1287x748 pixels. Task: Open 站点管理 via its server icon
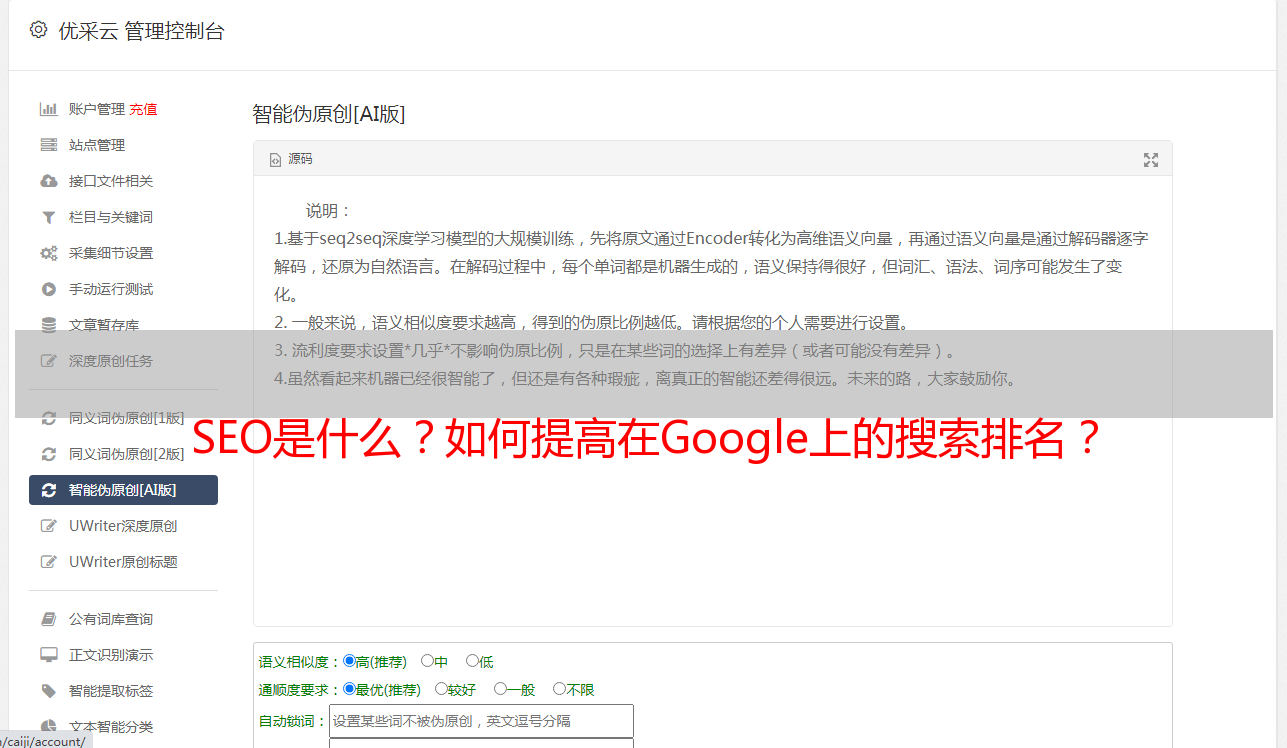(x=48, y=145)
